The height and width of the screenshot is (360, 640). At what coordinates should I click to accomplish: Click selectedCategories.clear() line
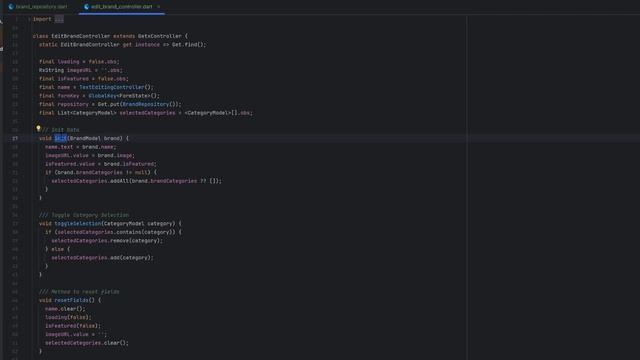click(87, 343)
